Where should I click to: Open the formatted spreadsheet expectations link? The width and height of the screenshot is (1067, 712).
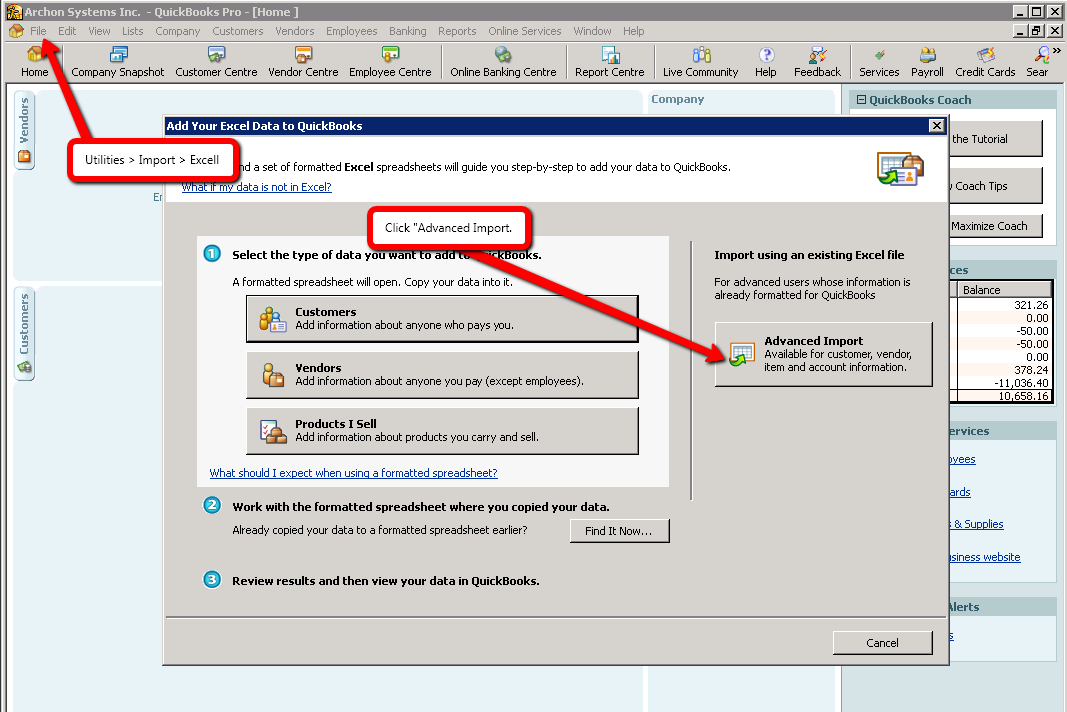point(353,473)
